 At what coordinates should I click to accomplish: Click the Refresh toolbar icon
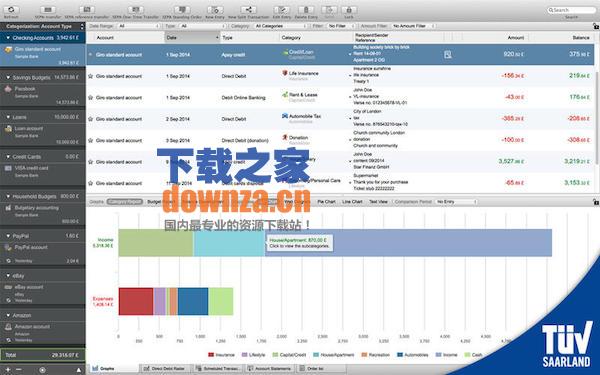tap(11, 10)
